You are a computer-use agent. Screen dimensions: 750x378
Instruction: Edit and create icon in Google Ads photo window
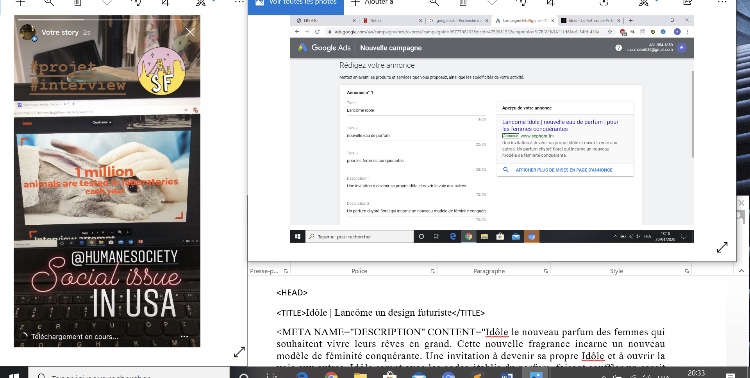(644, 3)
